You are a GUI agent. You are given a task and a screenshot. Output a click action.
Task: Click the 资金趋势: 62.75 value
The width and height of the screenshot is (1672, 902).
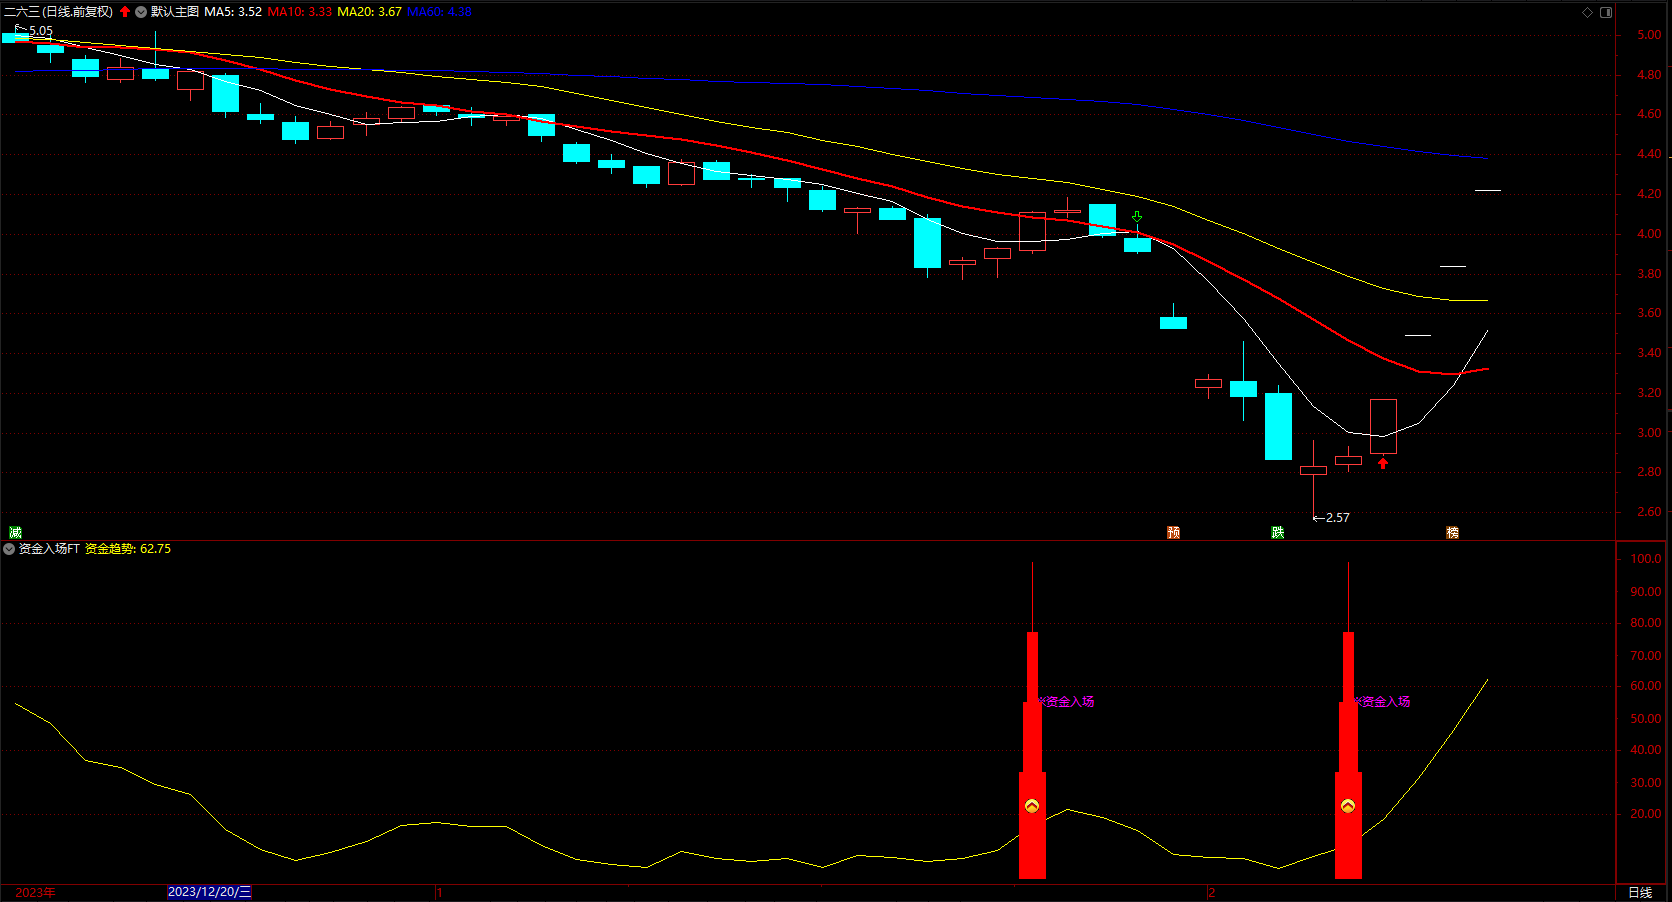point(128,549)
